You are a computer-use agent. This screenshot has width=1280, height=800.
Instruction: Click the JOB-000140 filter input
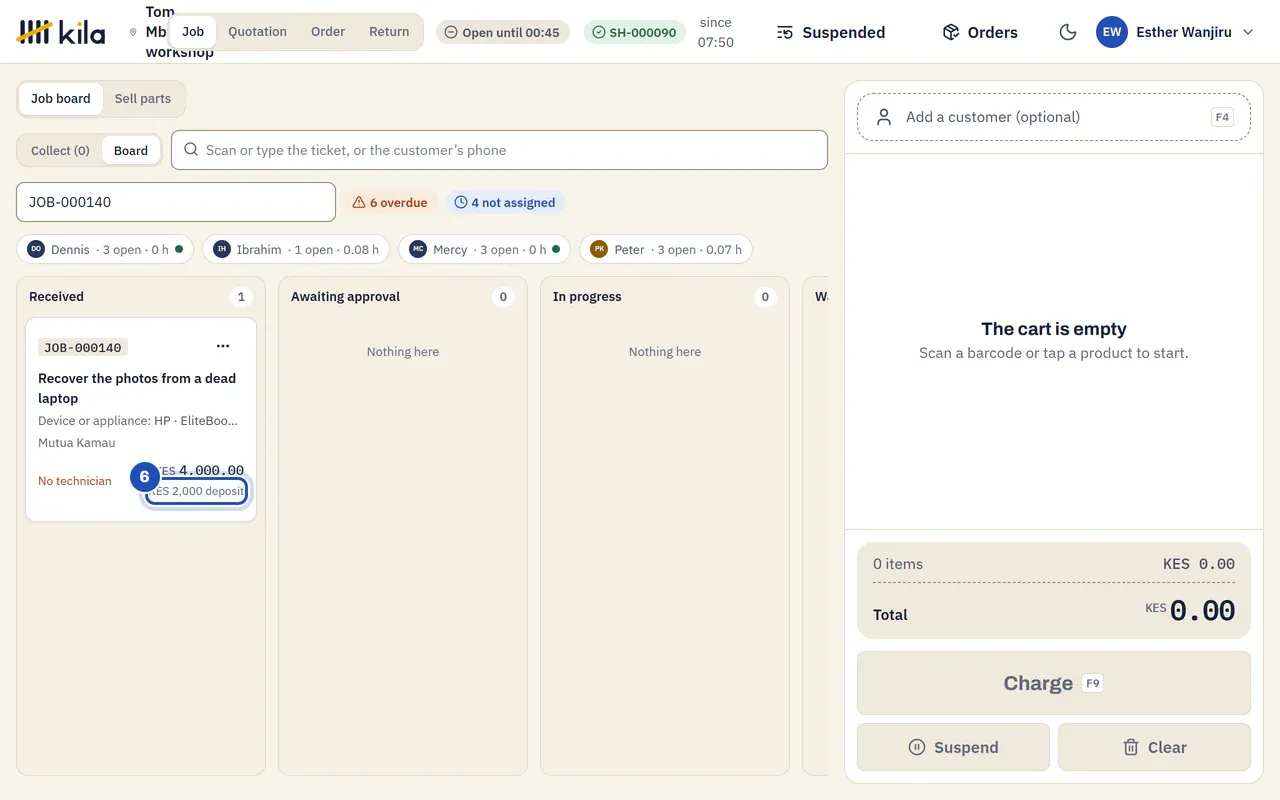tap(176, 202)
